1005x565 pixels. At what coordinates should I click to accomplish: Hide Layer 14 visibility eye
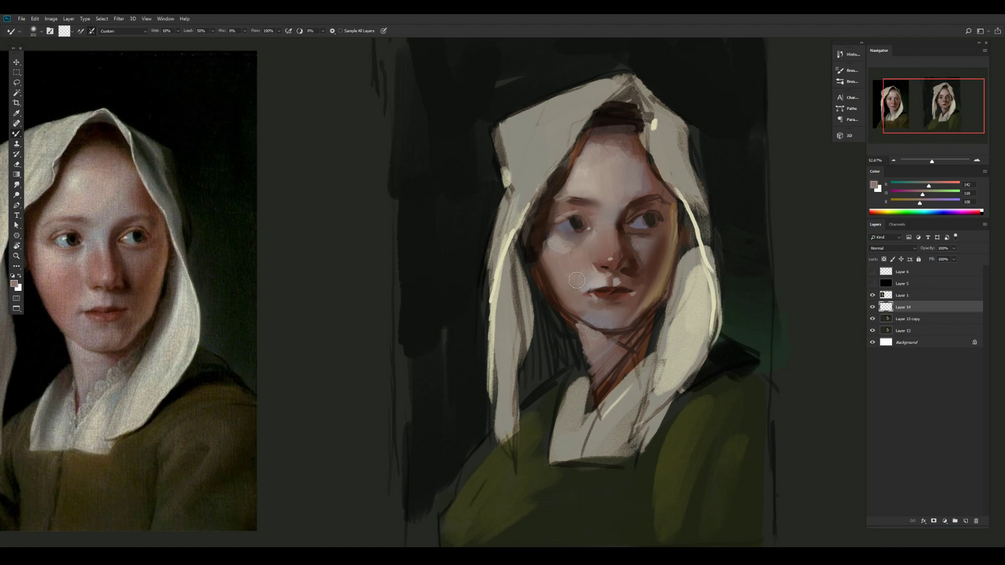pos(872,307)
